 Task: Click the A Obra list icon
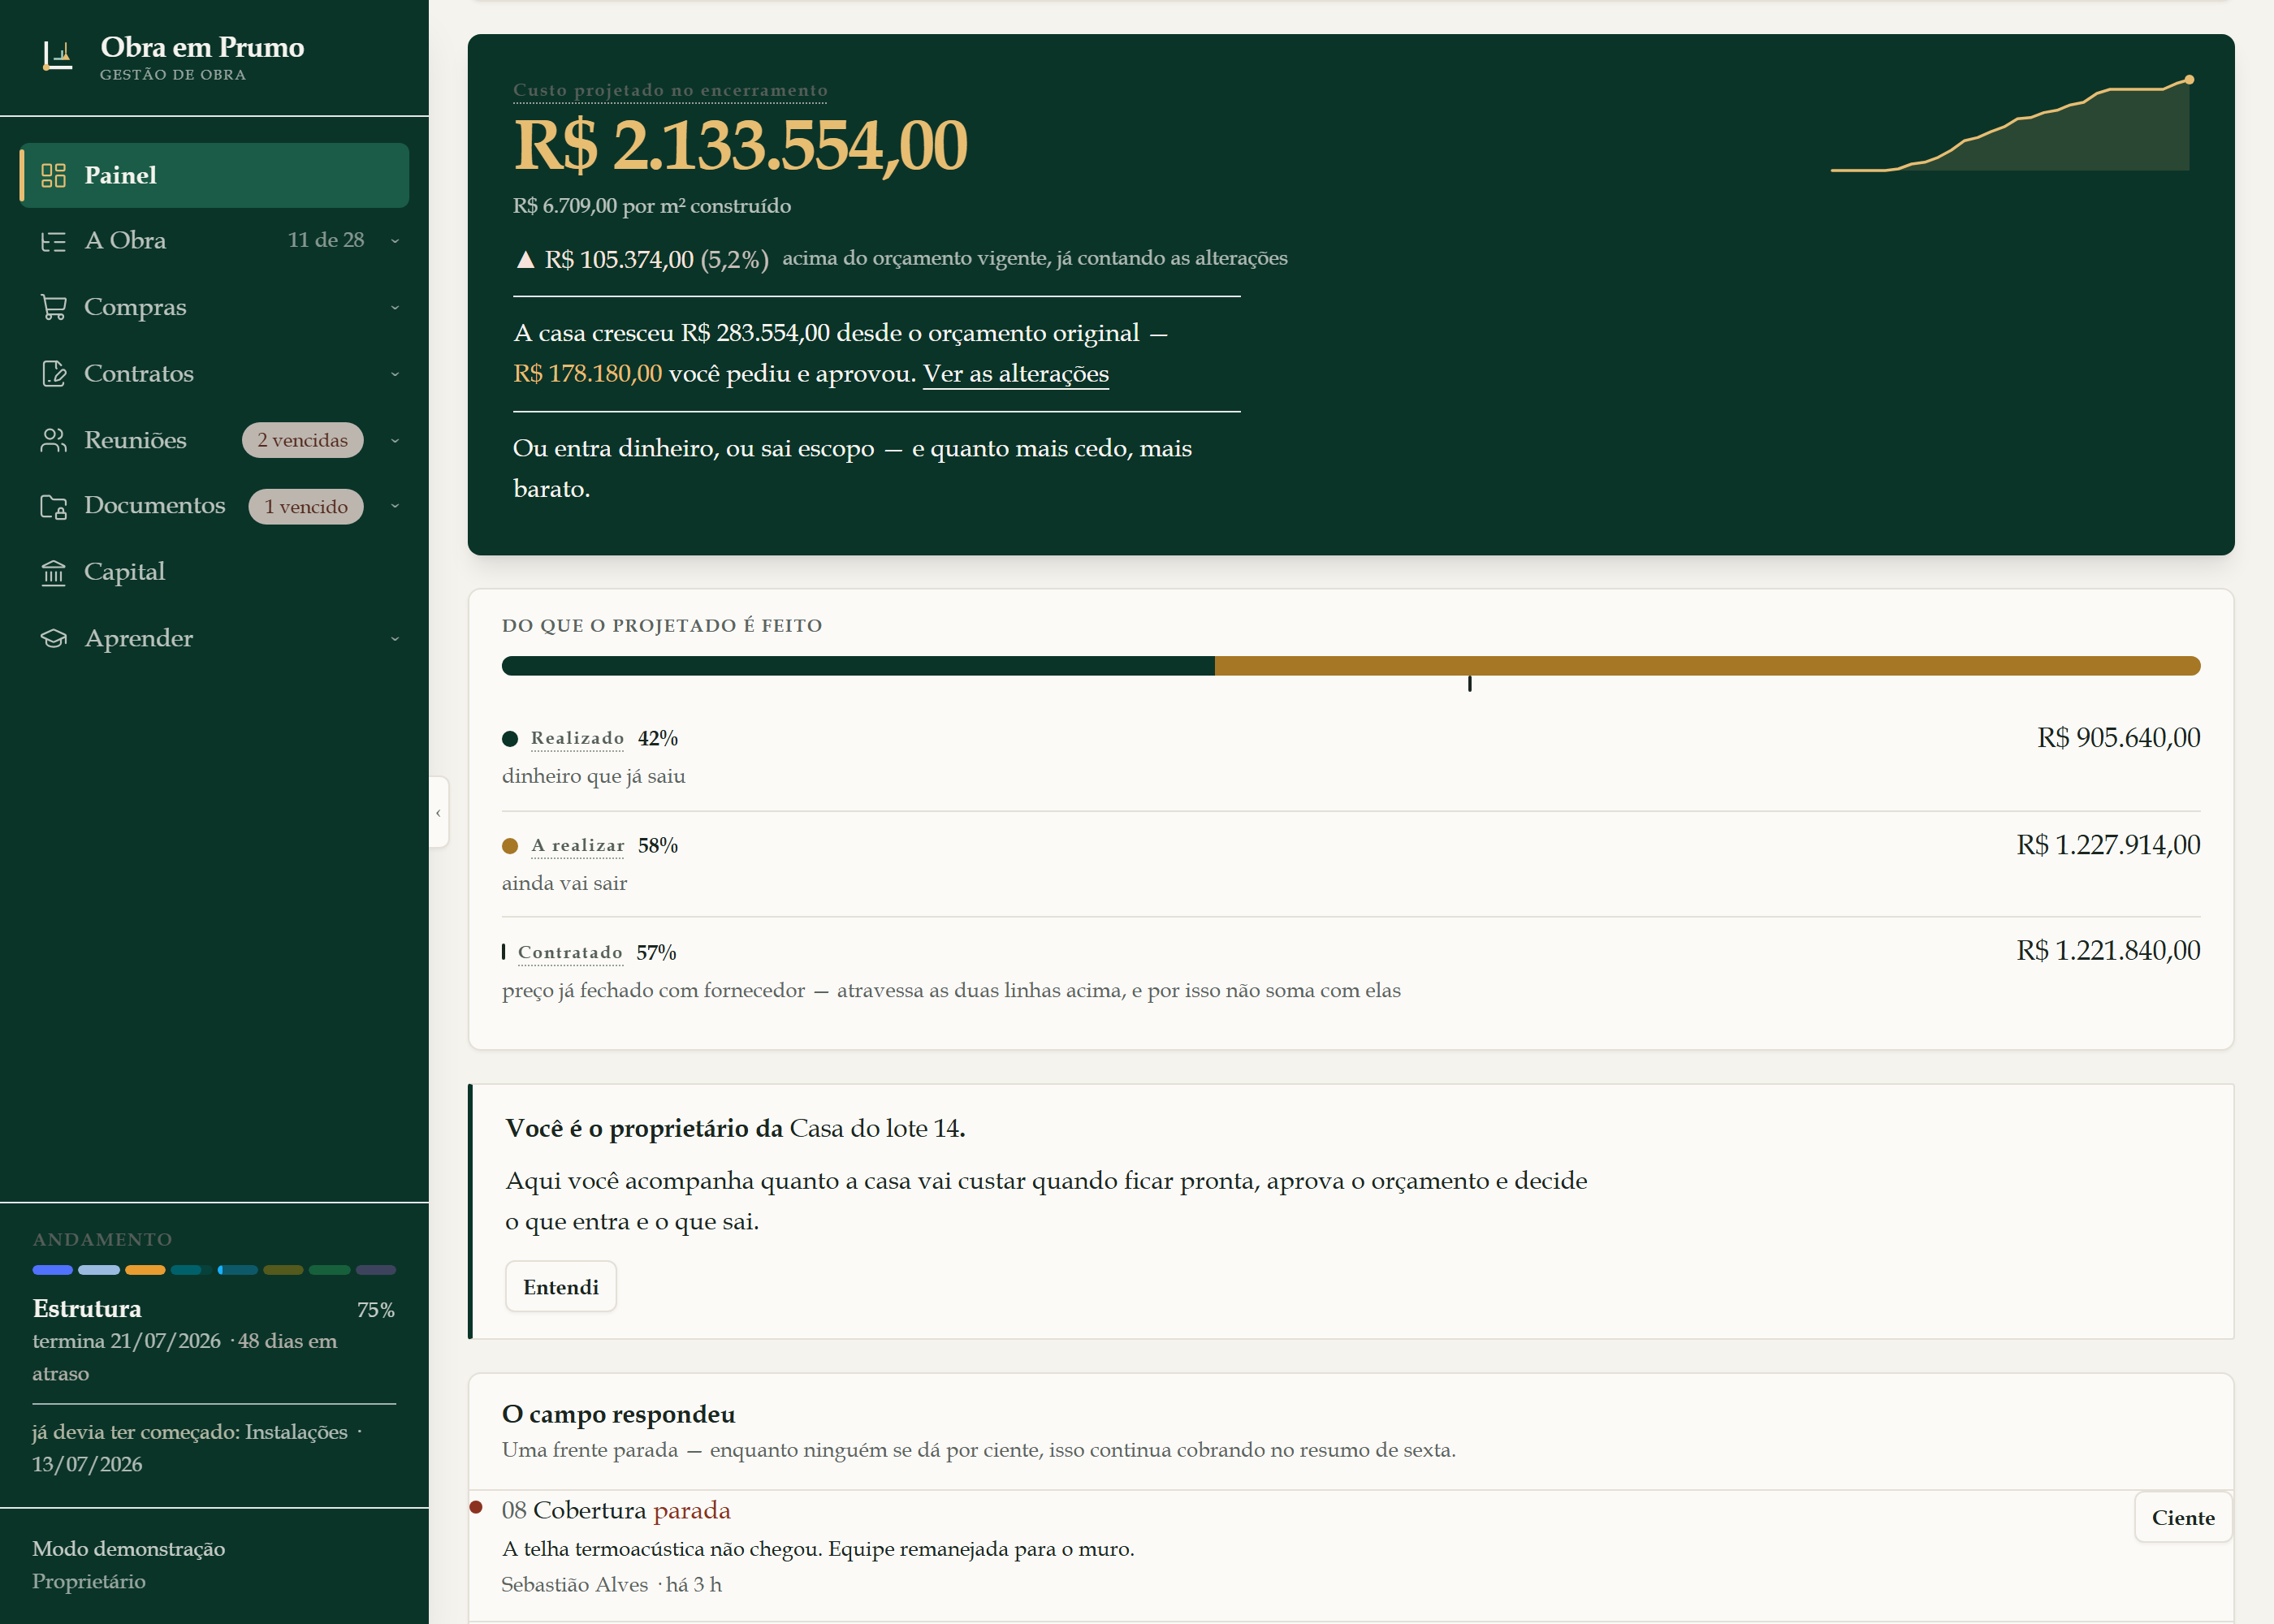[x=53, y=241]
